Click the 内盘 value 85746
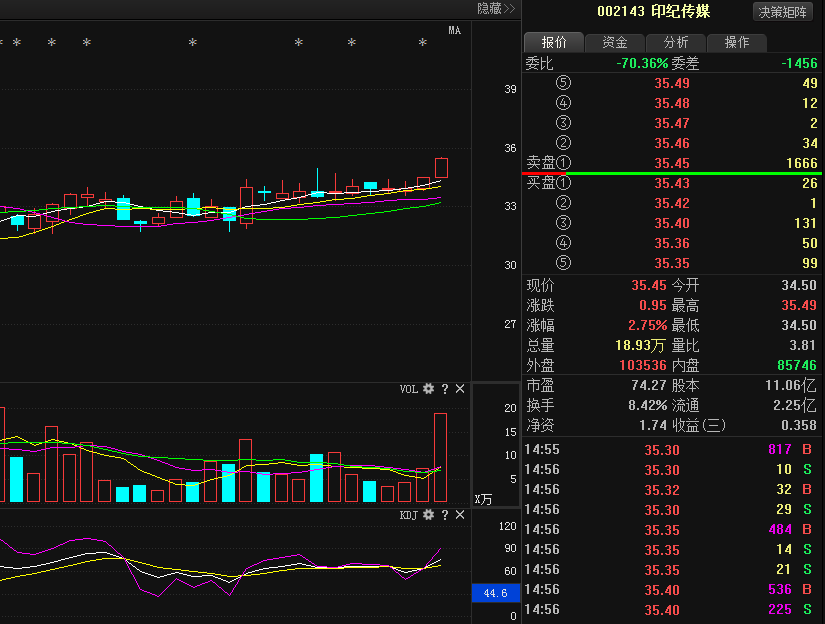Image resolution: width=825 pixels, height=624 pixels. [797, 365]
